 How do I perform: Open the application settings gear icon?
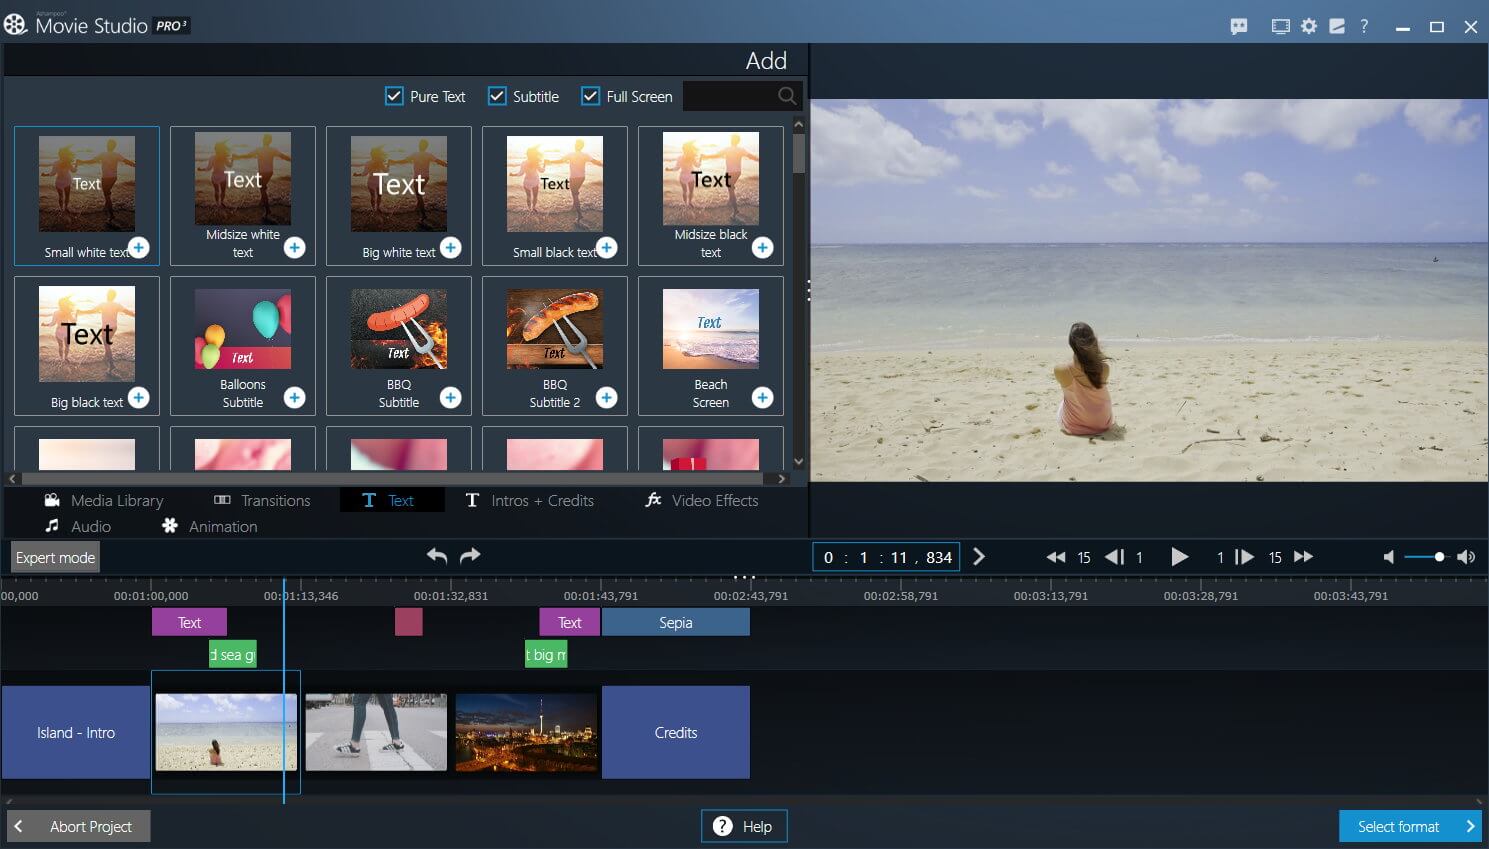(1308, 26)
